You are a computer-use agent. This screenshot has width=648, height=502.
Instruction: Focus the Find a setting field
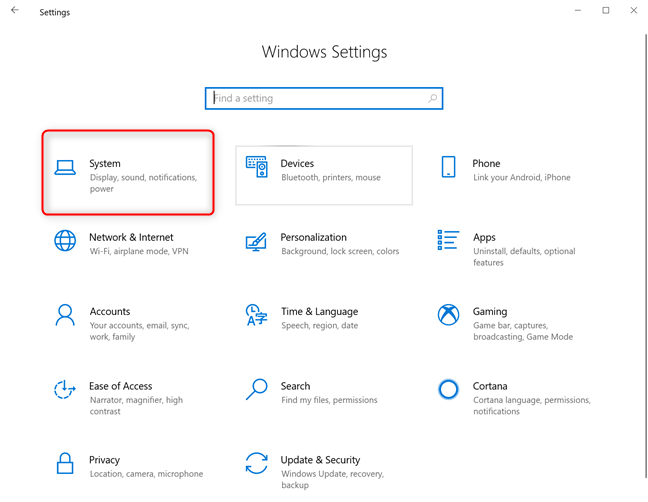click(315, 98)
